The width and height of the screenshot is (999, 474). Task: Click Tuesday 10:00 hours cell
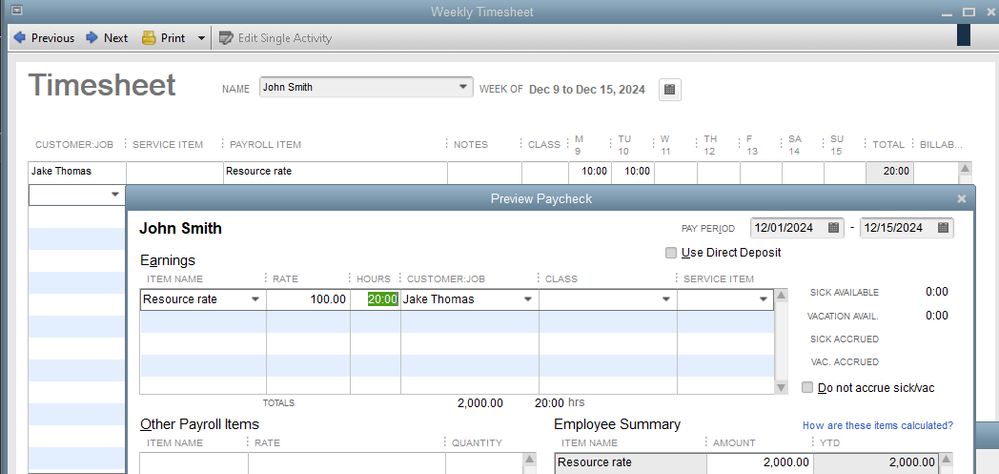pos(633,171)
